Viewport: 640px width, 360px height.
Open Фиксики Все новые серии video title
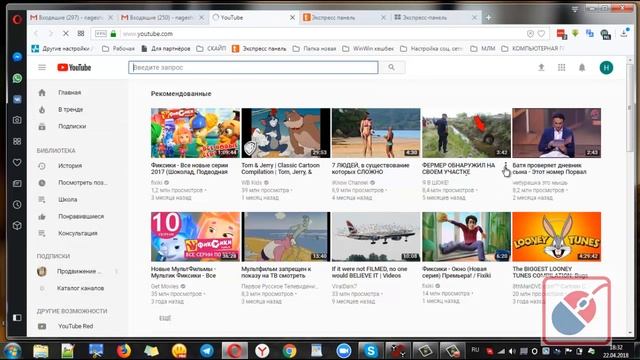pos(189,169)
